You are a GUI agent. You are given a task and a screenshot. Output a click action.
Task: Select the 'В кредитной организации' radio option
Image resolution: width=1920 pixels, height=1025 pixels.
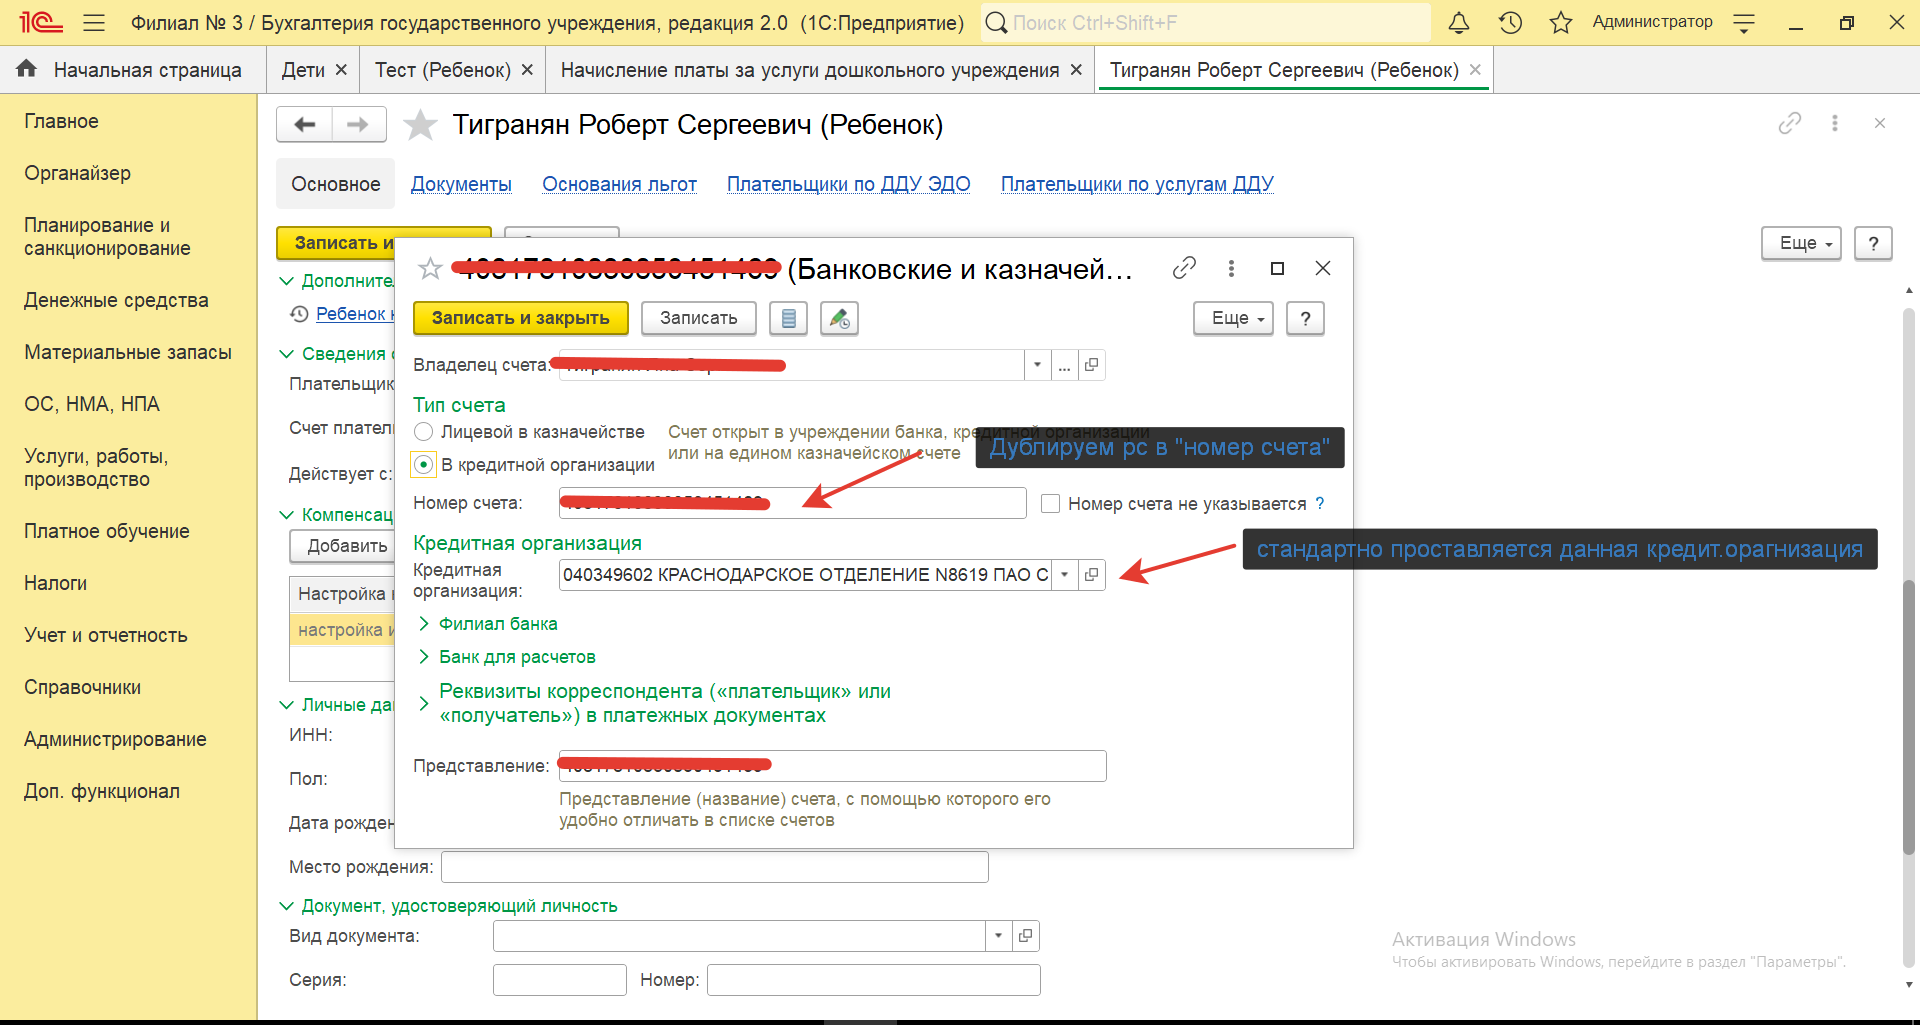[x=424, y=465]
